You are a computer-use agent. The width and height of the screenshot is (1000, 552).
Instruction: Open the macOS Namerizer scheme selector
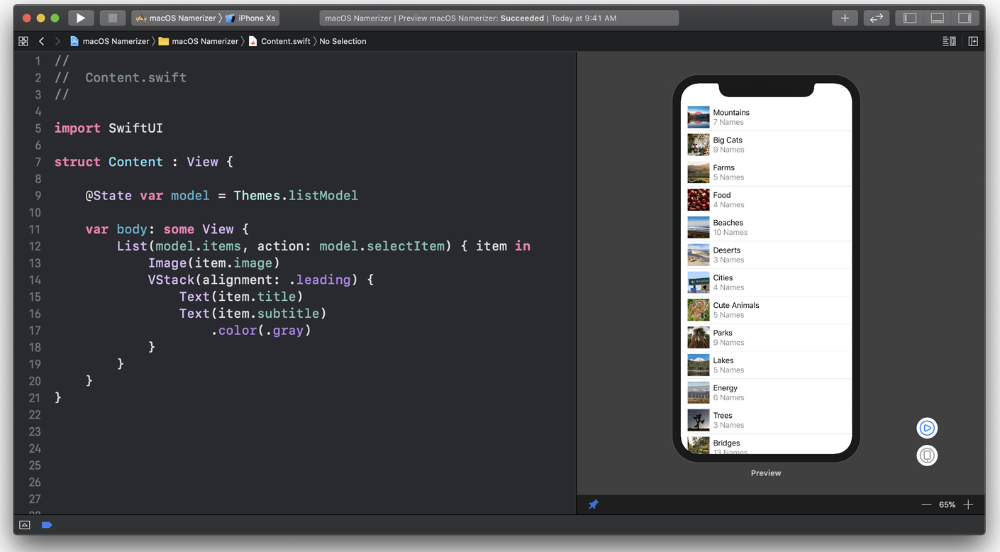[x=176, y=18]
